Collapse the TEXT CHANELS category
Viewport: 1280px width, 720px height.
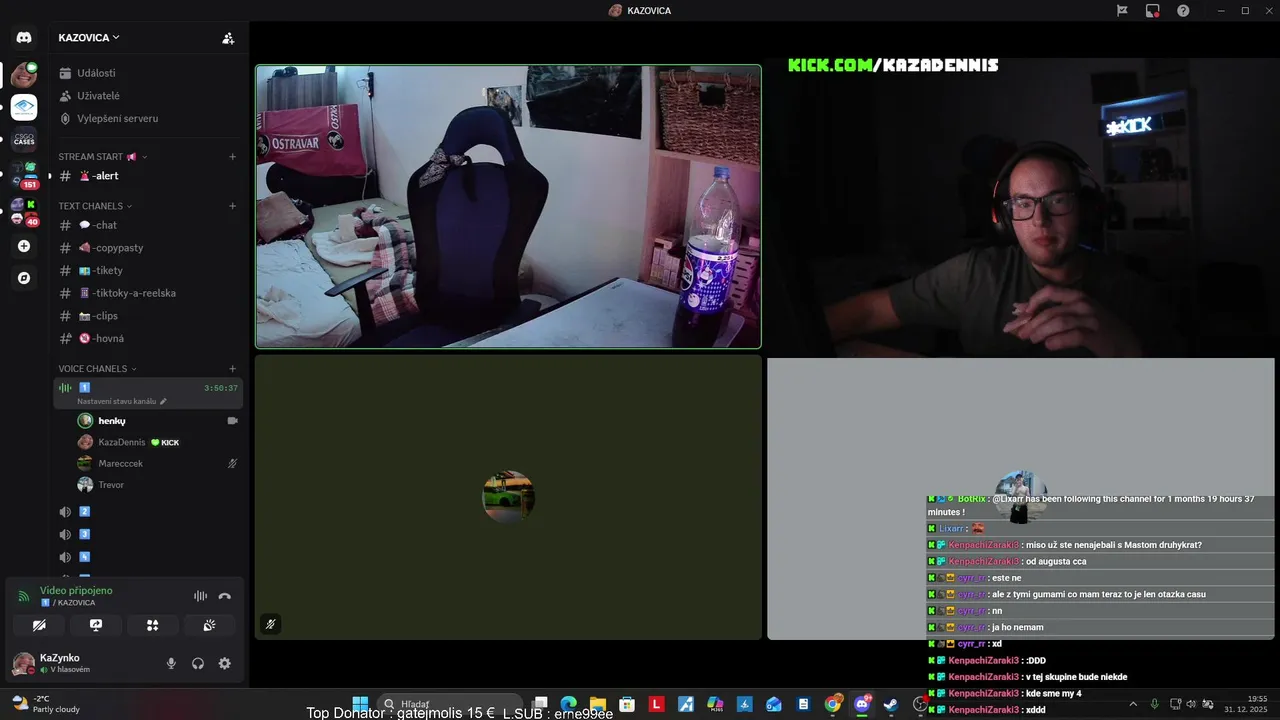95,206
